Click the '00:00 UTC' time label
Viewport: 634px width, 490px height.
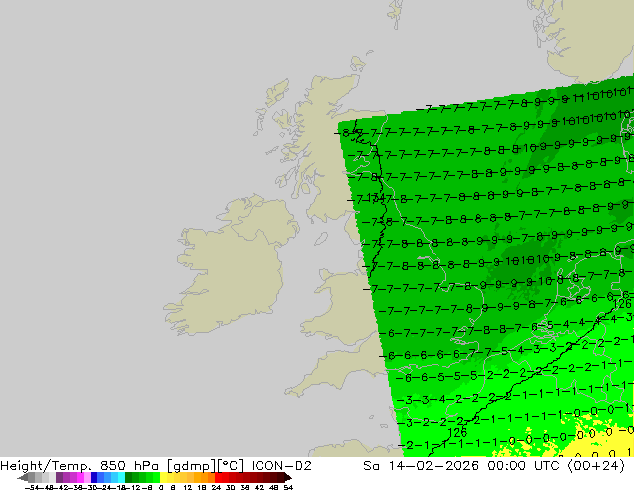click(x=523, y=466)
